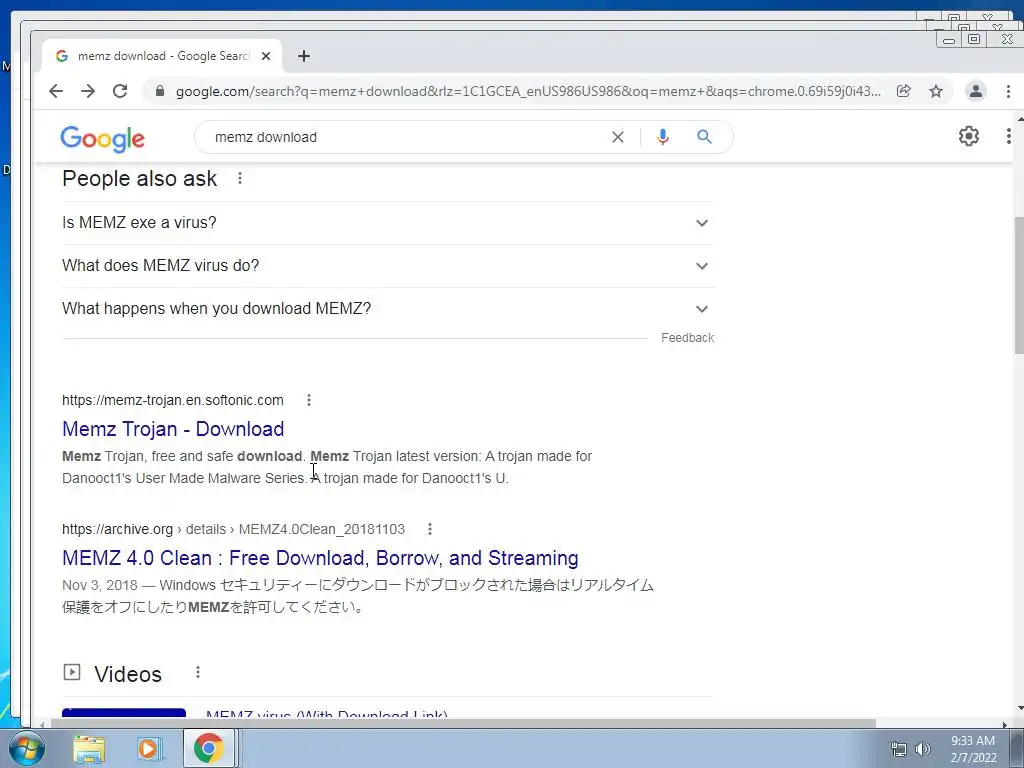Click the Feedback link
Image resolution: width=1024 pixels, height=768 pixels.
pos(687,338)
